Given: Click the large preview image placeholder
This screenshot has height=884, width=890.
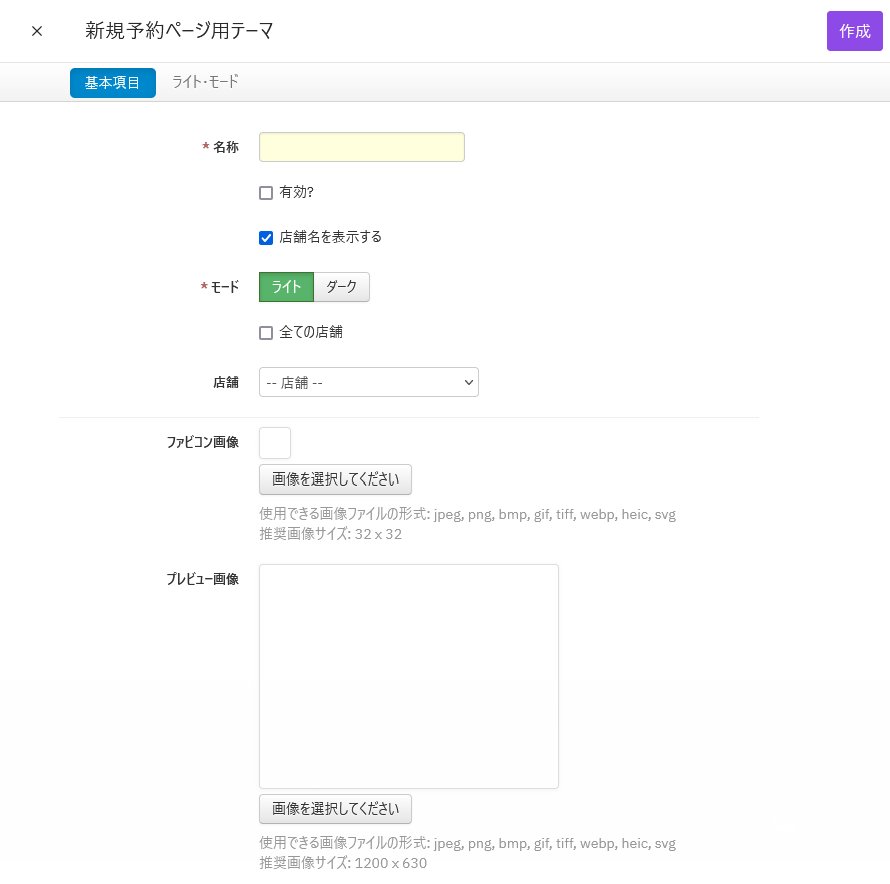Looking at the screenshot, I should click(x=408, y=676).
